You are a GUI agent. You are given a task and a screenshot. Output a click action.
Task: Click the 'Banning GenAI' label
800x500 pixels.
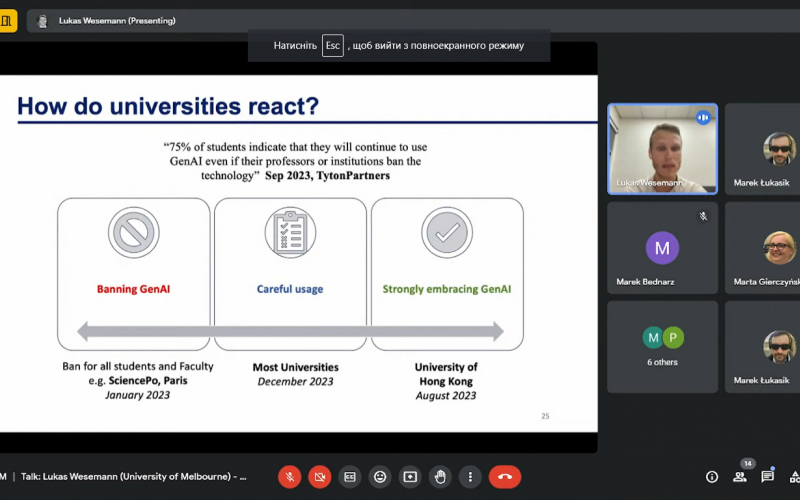pyautogui.click(x=134, y=289)
